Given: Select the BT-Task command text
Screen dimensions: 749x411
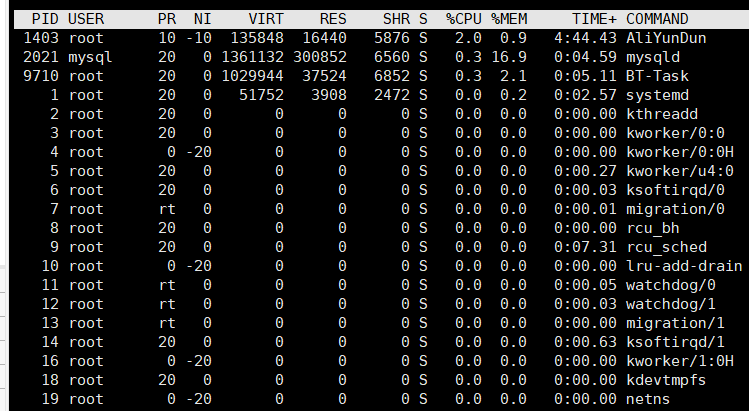Looking at the screenshot, I should [x=657, y=76].
